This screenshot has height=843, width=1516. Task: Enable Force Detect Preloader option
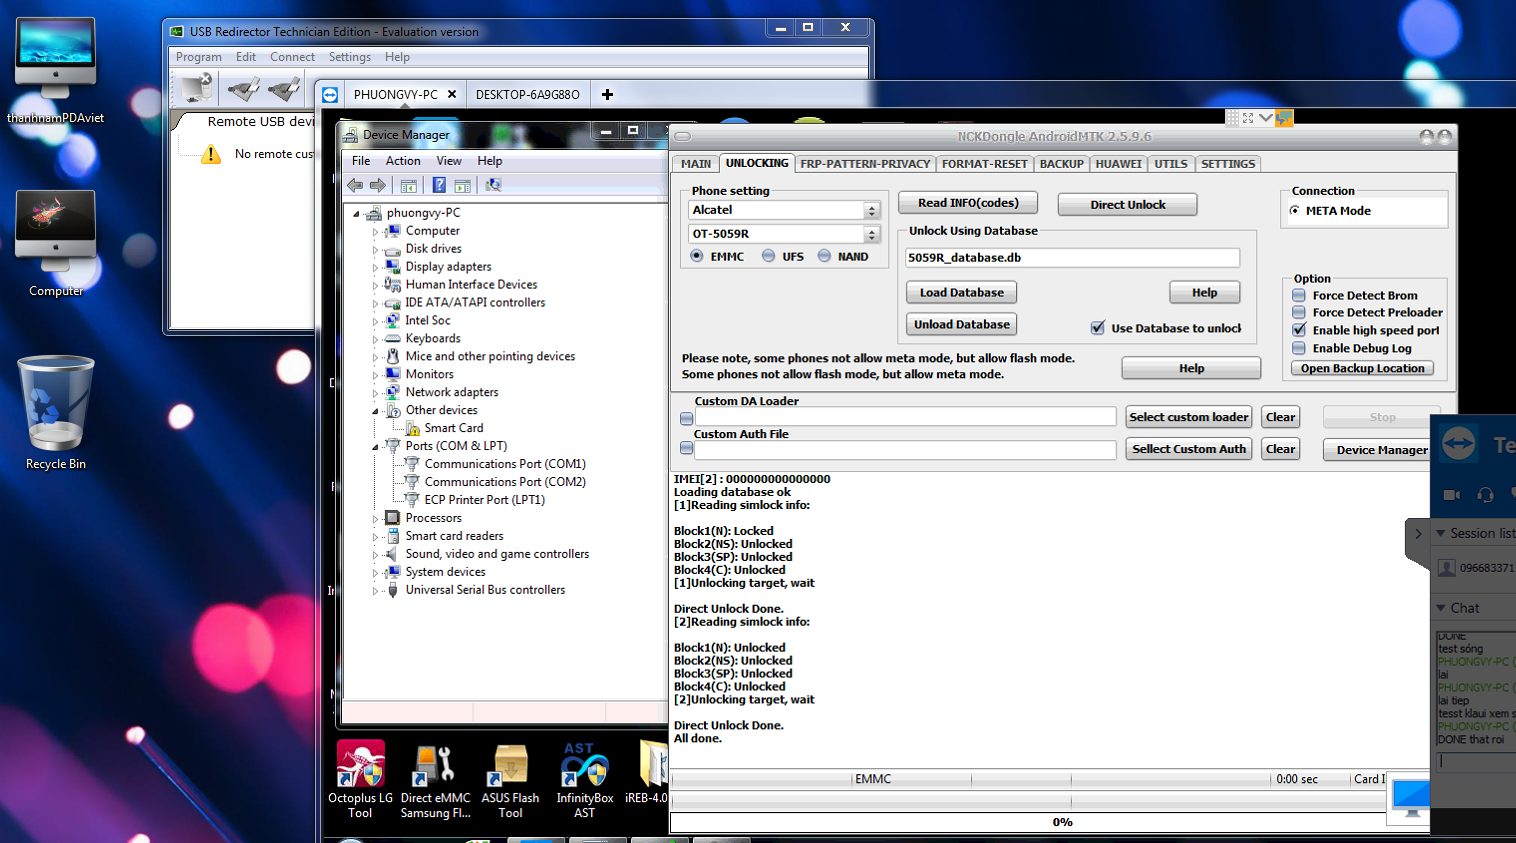tap(1298, 312)
